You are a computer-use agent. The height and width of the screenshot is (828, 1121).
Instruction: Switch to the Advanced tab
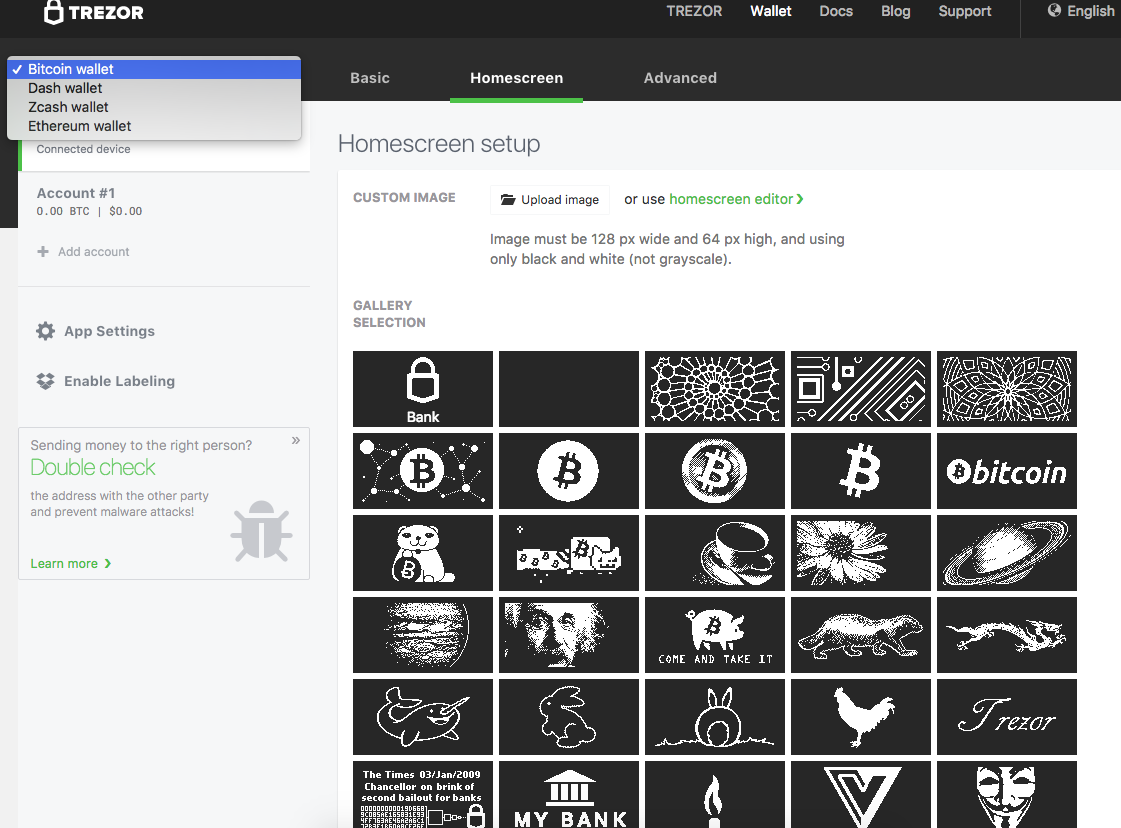(x=680, y=78)
